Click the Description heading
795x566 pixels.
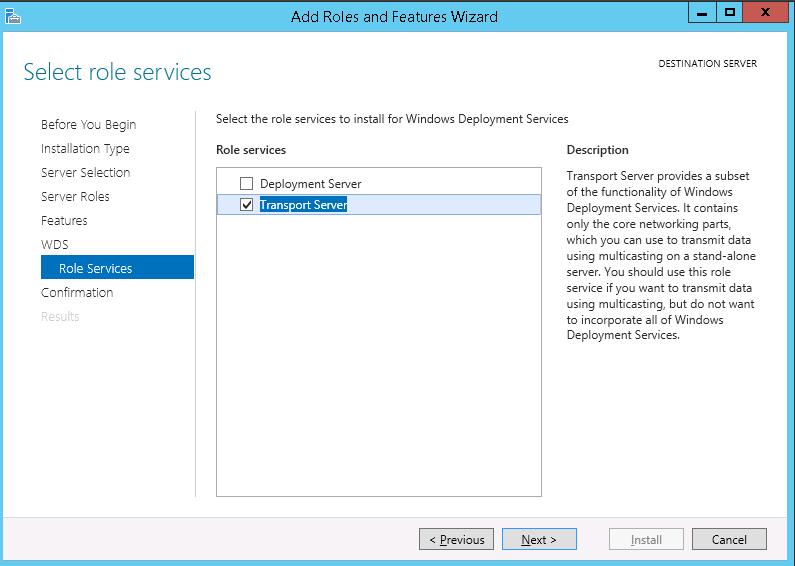pos(597,150)
